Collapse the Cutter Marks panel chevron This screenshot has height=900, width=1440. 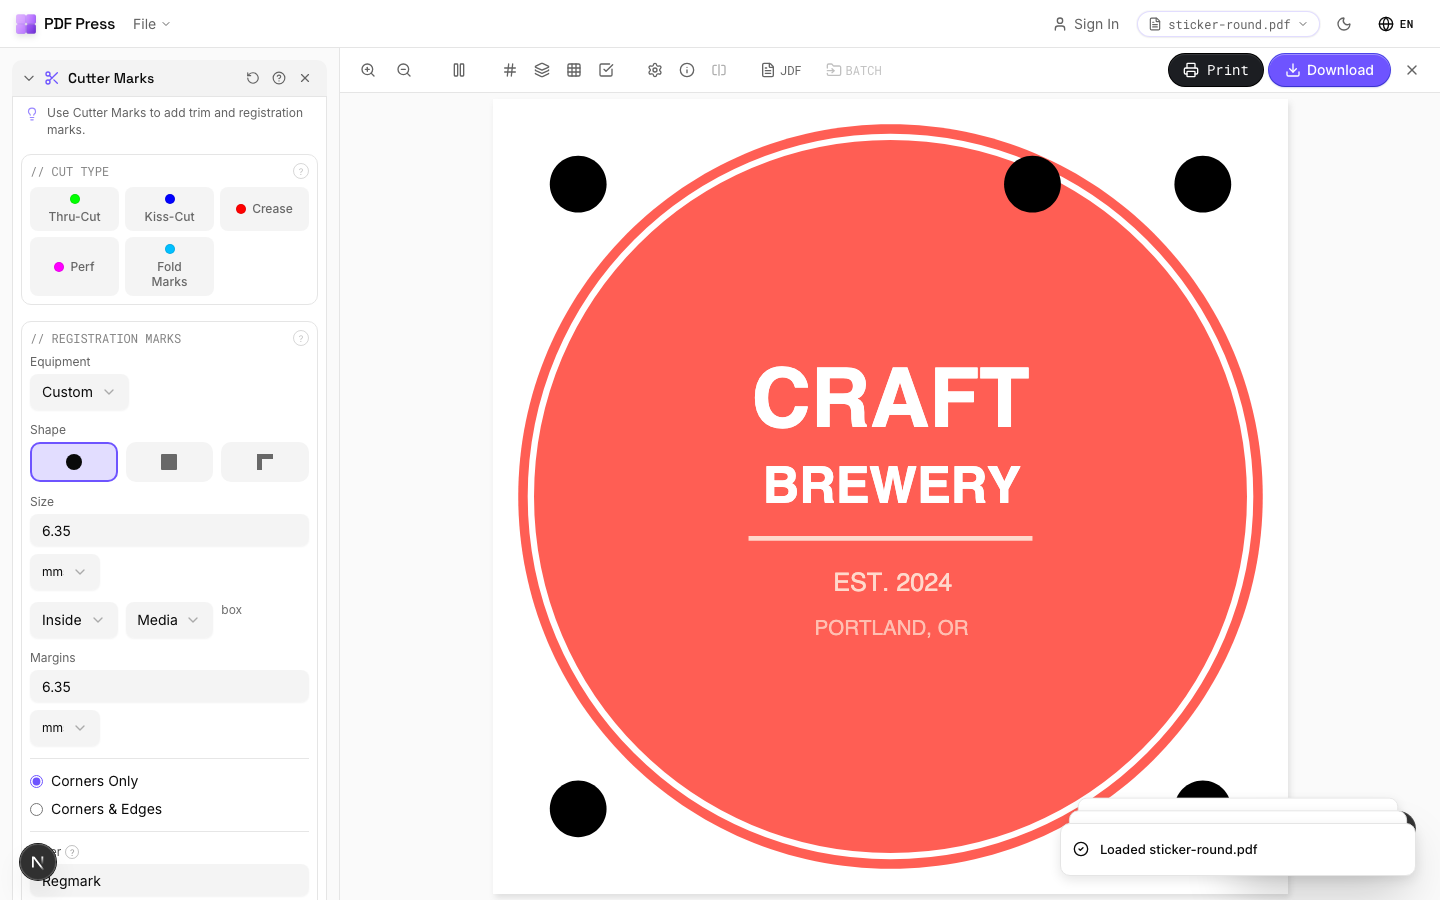click(x=29, y=78)
